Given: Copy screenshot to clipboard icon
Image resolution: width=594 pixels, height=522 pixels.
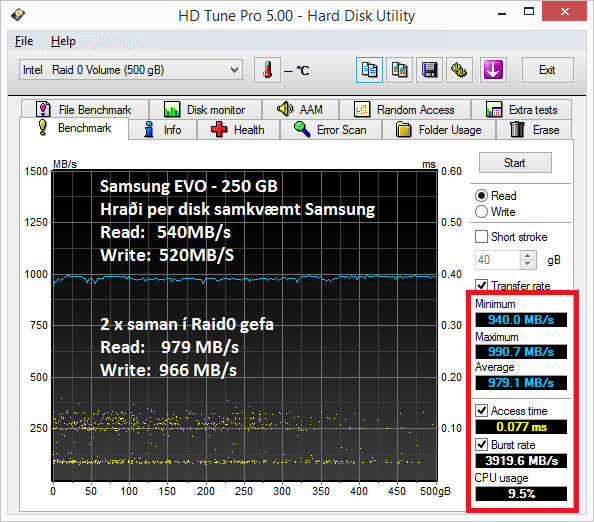Looking at the screenshot, I should click(399, 70).
